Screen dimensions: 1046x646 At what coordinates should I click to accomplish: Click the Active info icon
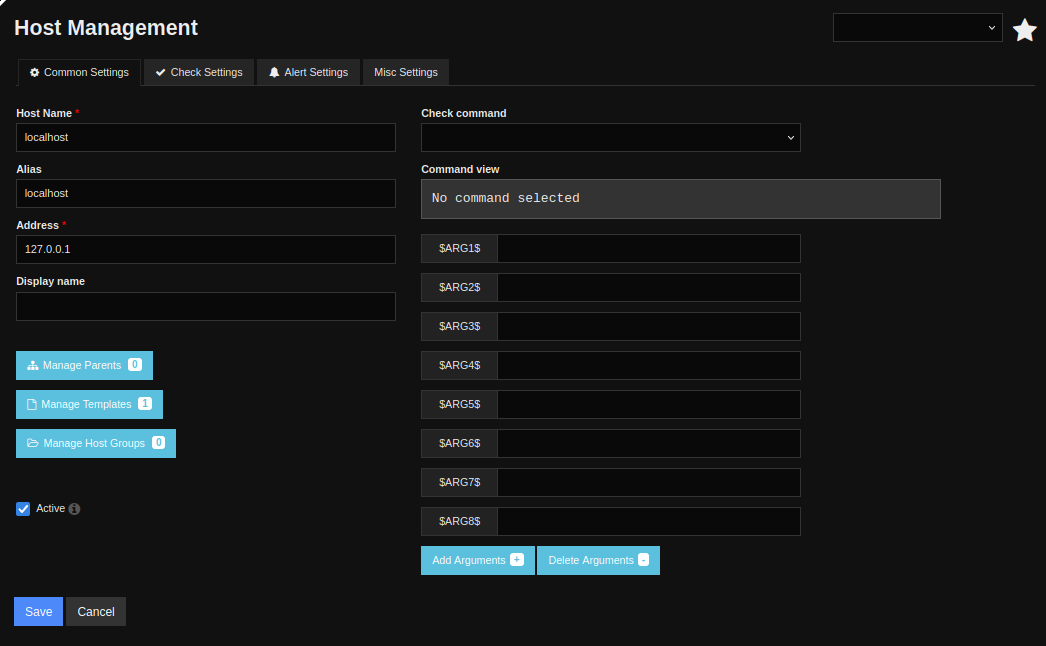pyautogui.click(x=74, y=509)
